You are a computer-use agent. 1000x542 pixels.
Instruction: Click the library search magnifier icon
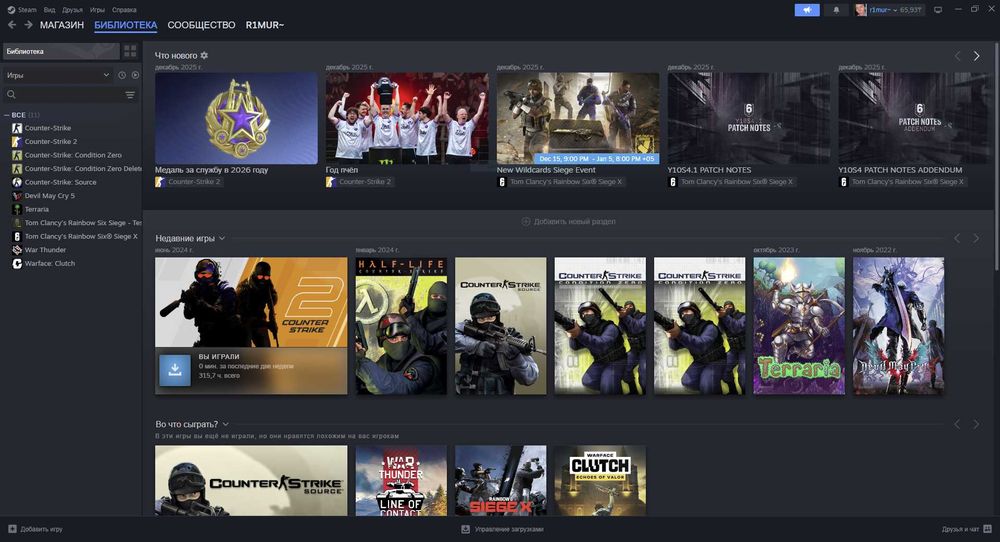point(11,94)
